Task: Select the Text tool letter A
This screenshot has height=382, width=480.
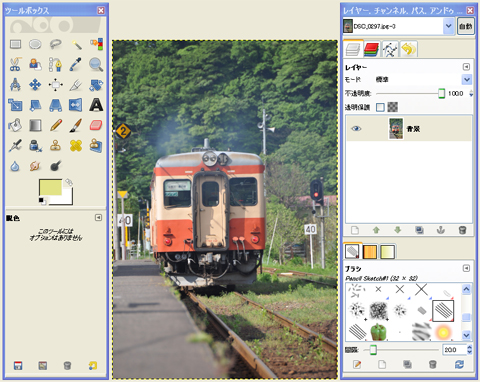Action: pyautogui.click(x=96, y=105)
